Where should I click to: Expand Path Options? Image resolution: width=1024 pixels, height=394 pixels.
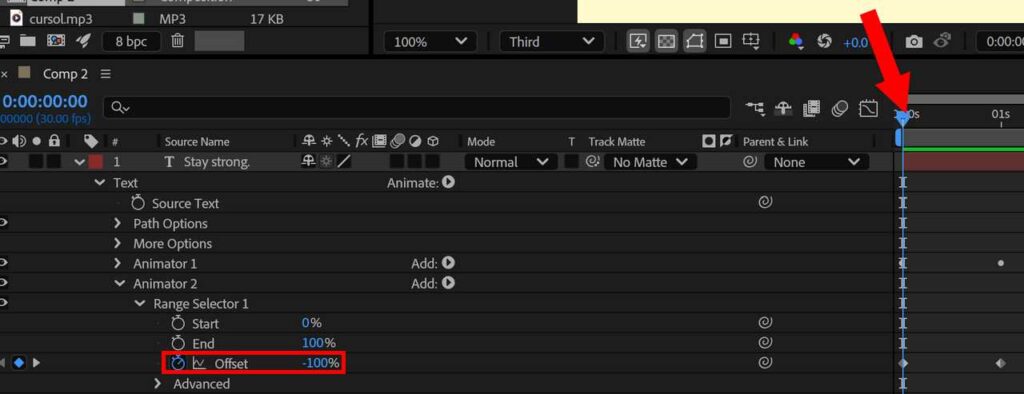(118, 223)
